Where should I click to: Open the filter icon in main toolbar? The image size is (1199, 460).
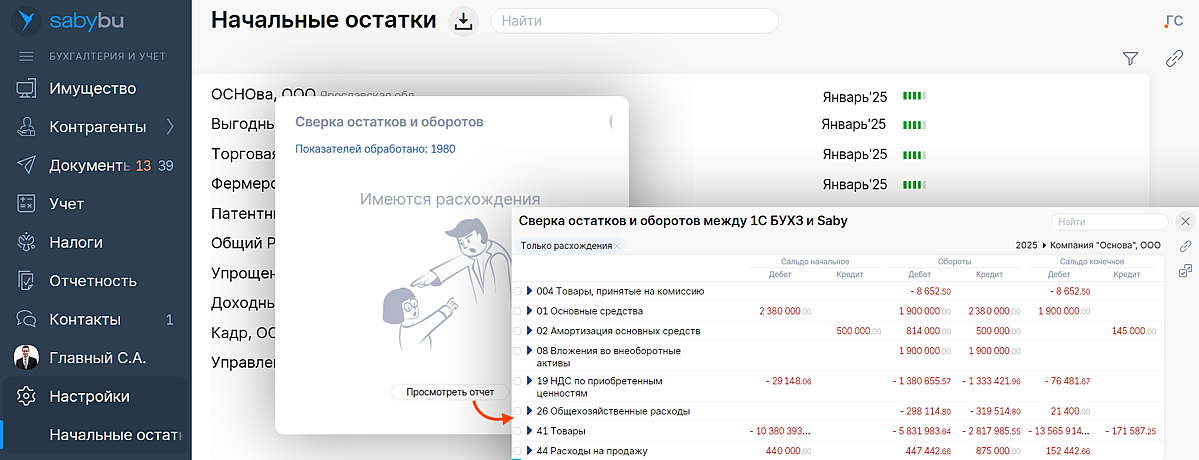[x=1131, y=59]
